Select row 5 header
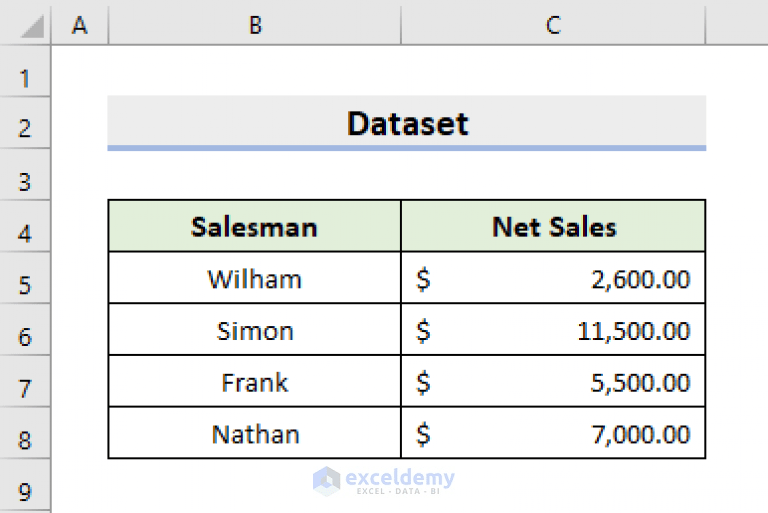Image resolution: width=768 pixels, height=513 pixels. coord(25,278)
